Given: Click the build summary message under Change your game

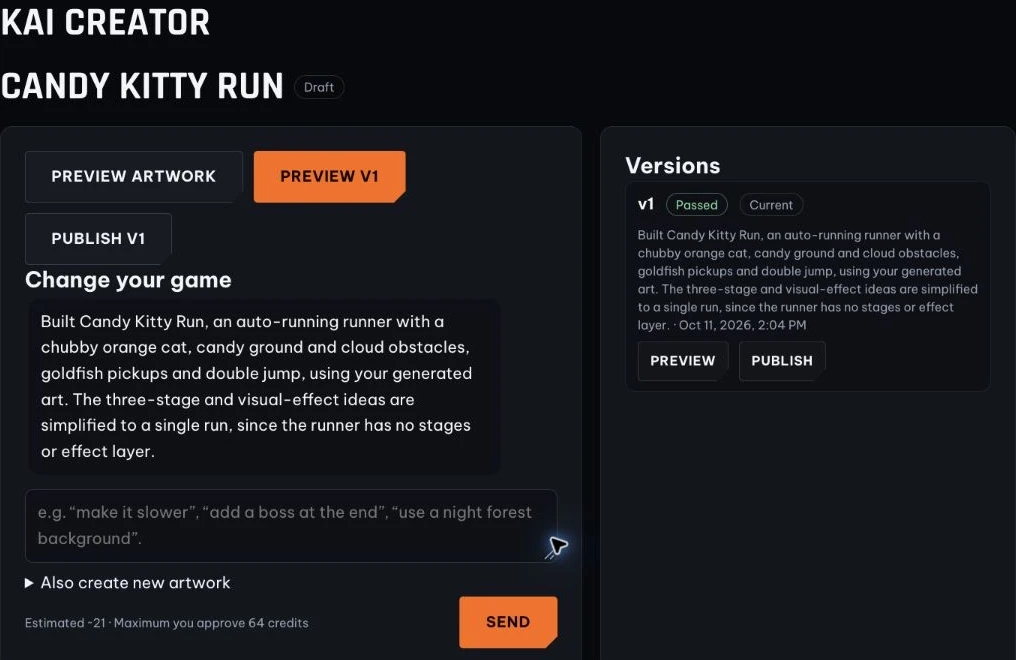Looking at the screenshot, I should (x=264, y=387).
